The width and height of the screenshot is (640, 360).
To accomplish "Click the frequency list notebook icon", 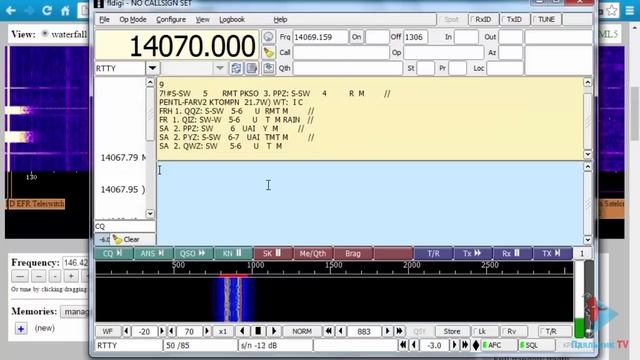I will [252, 68].
